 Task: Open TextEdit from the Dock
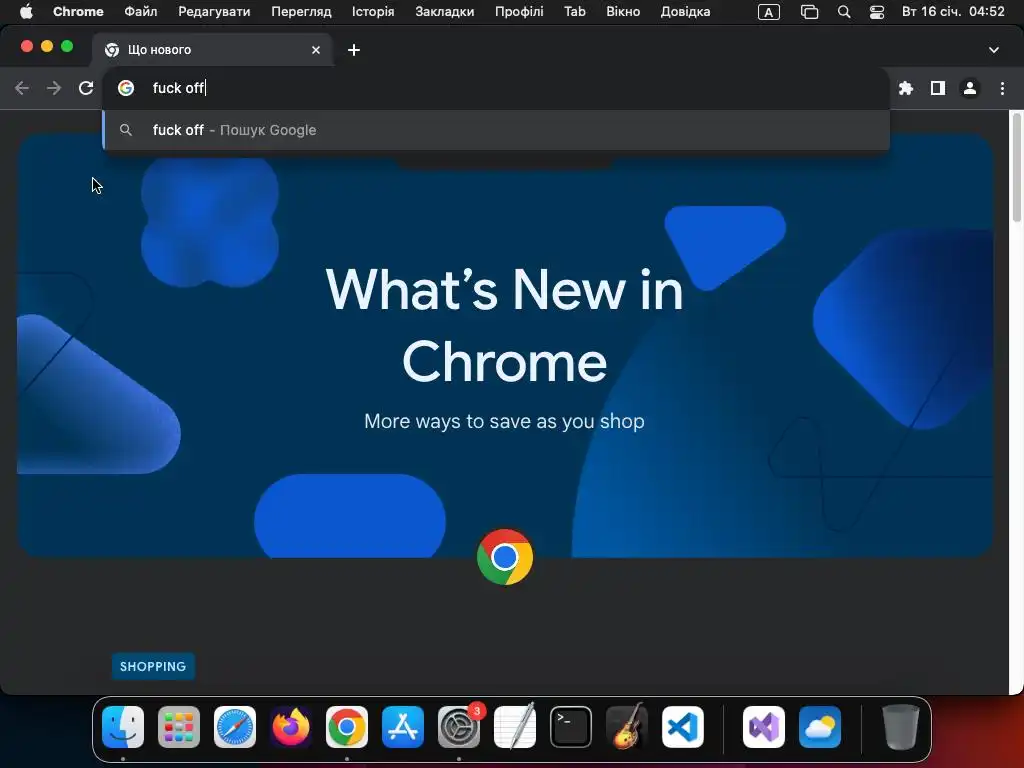(x=515, y=727)
